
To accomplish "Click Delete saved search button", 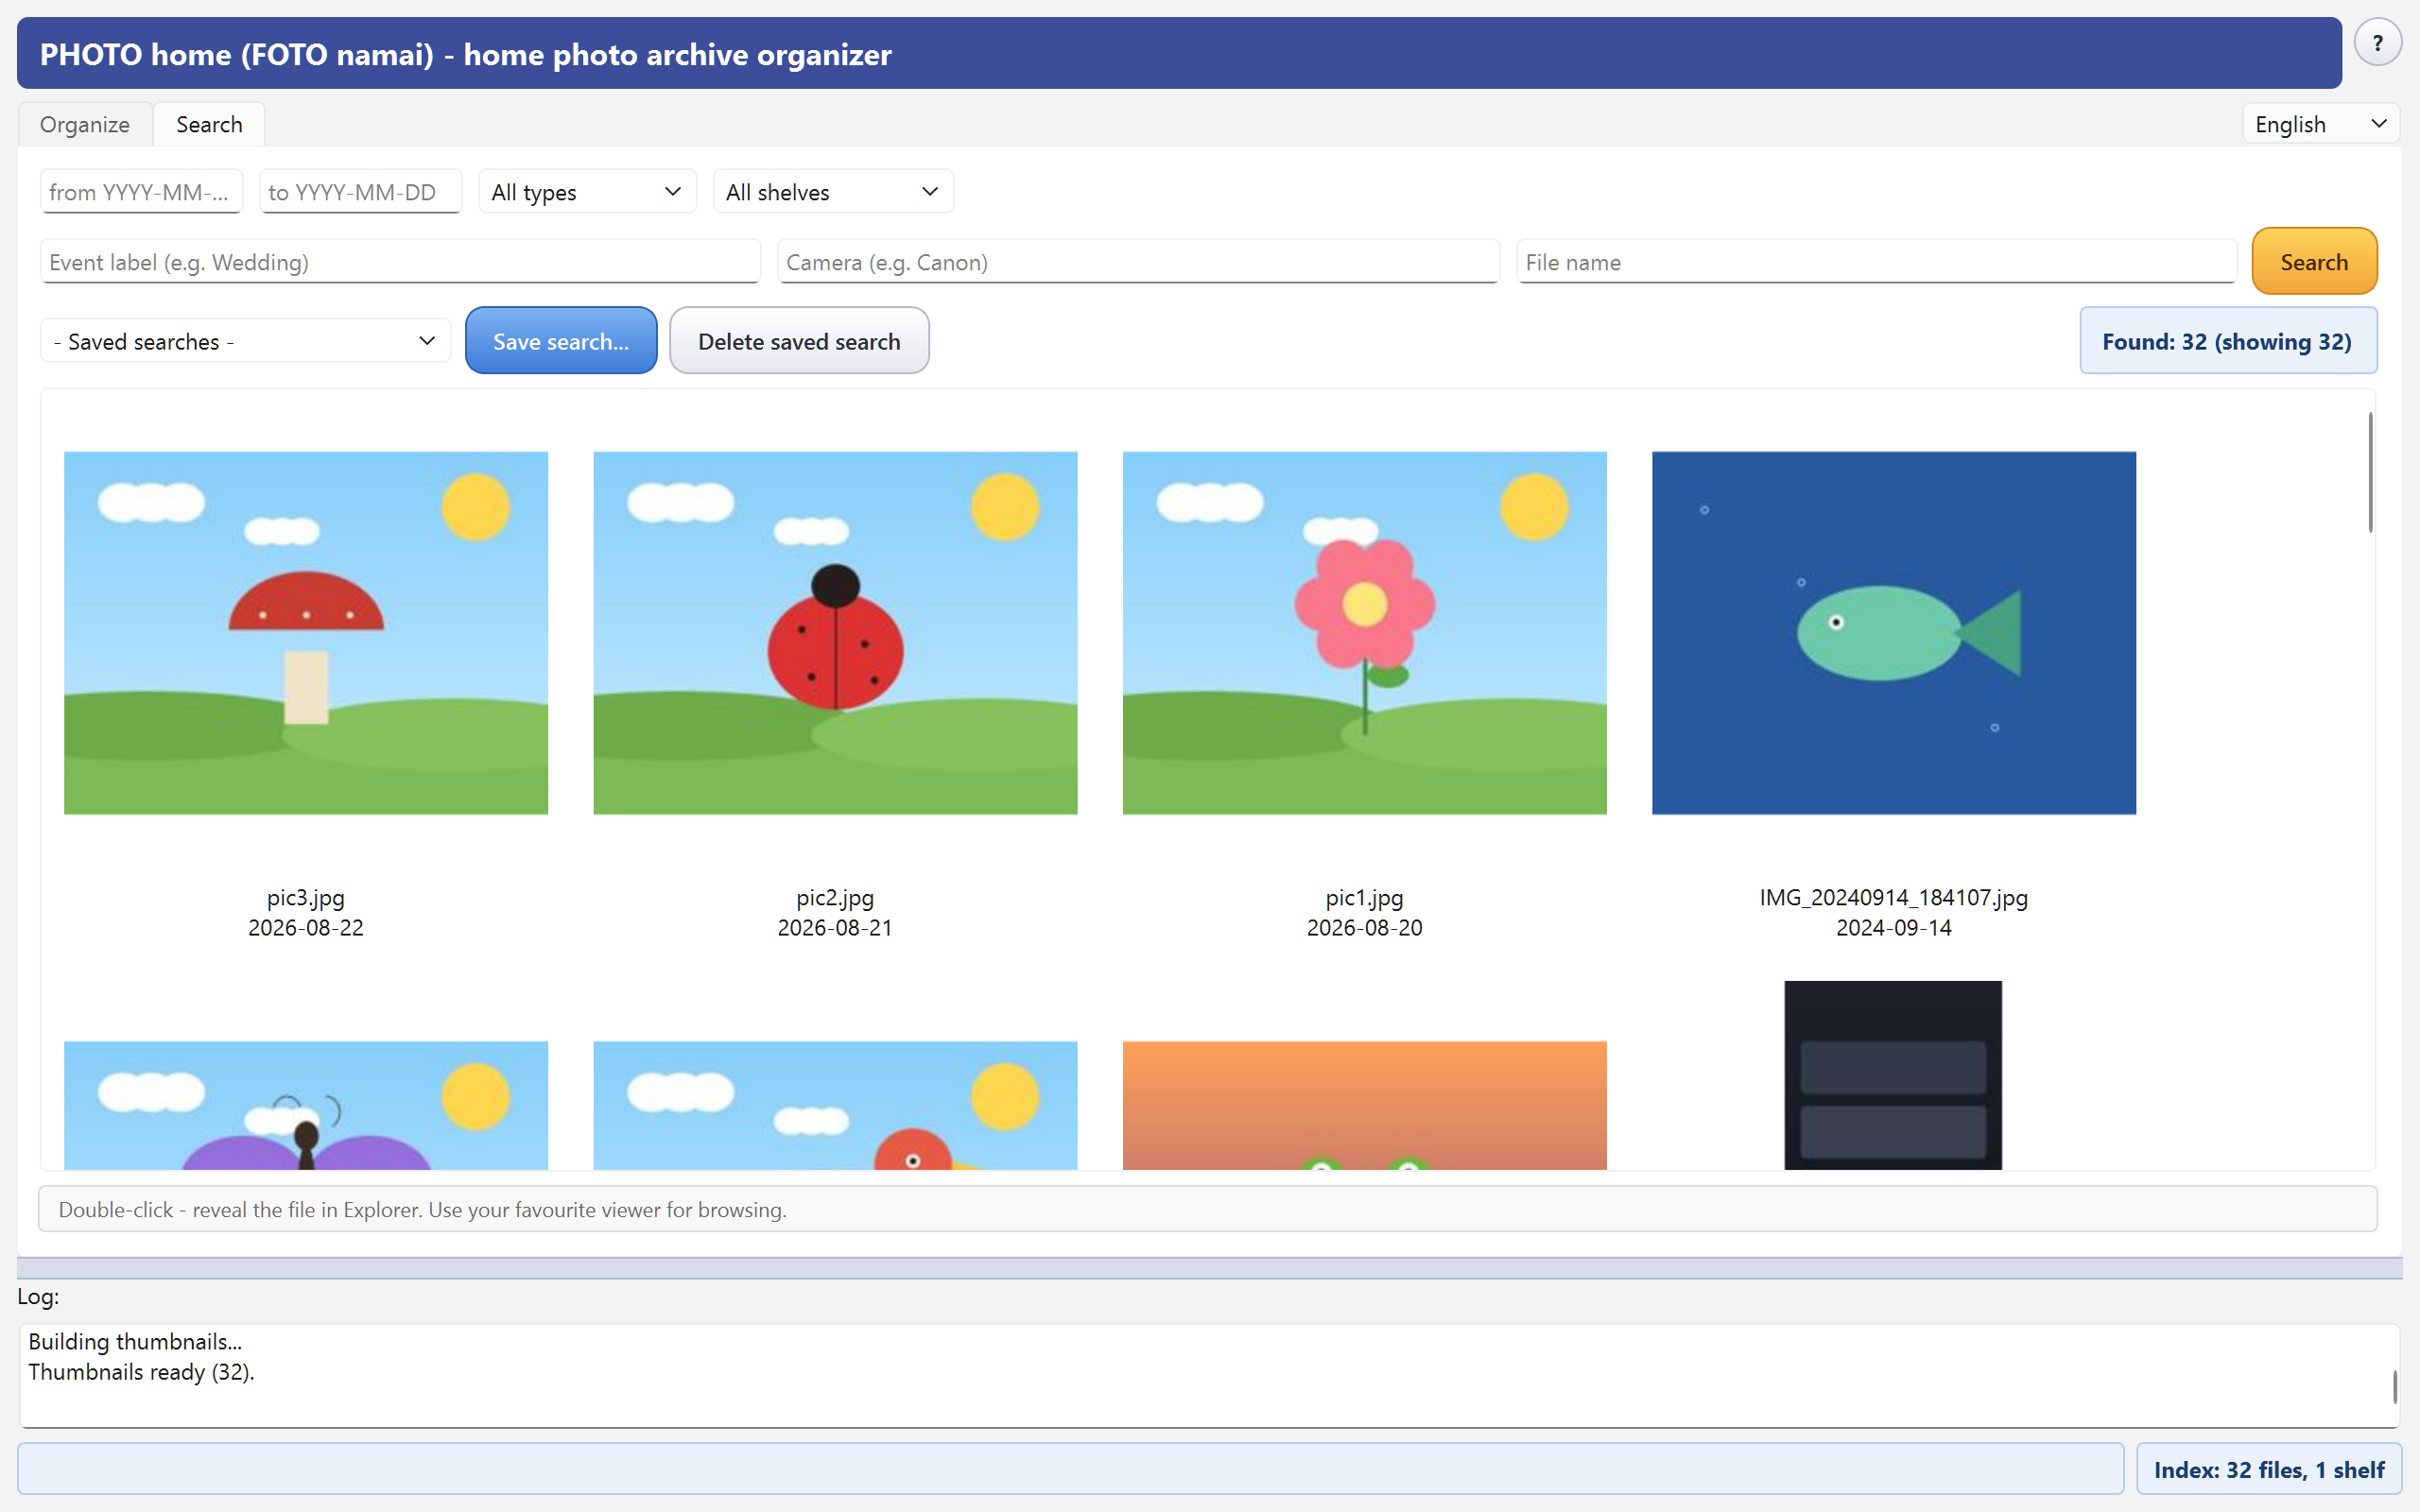I will (799, 341).
